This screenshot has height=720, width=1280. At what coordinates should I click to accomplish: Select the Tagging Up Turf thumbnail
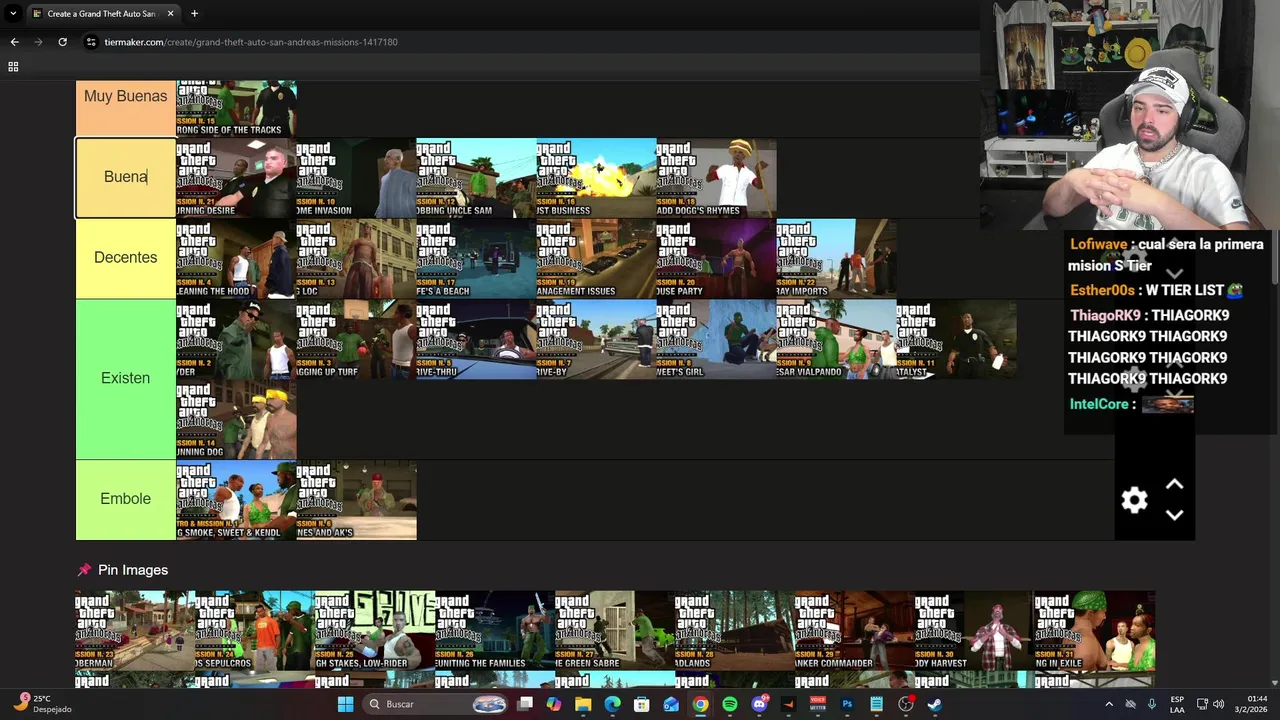tap(356, 339)
